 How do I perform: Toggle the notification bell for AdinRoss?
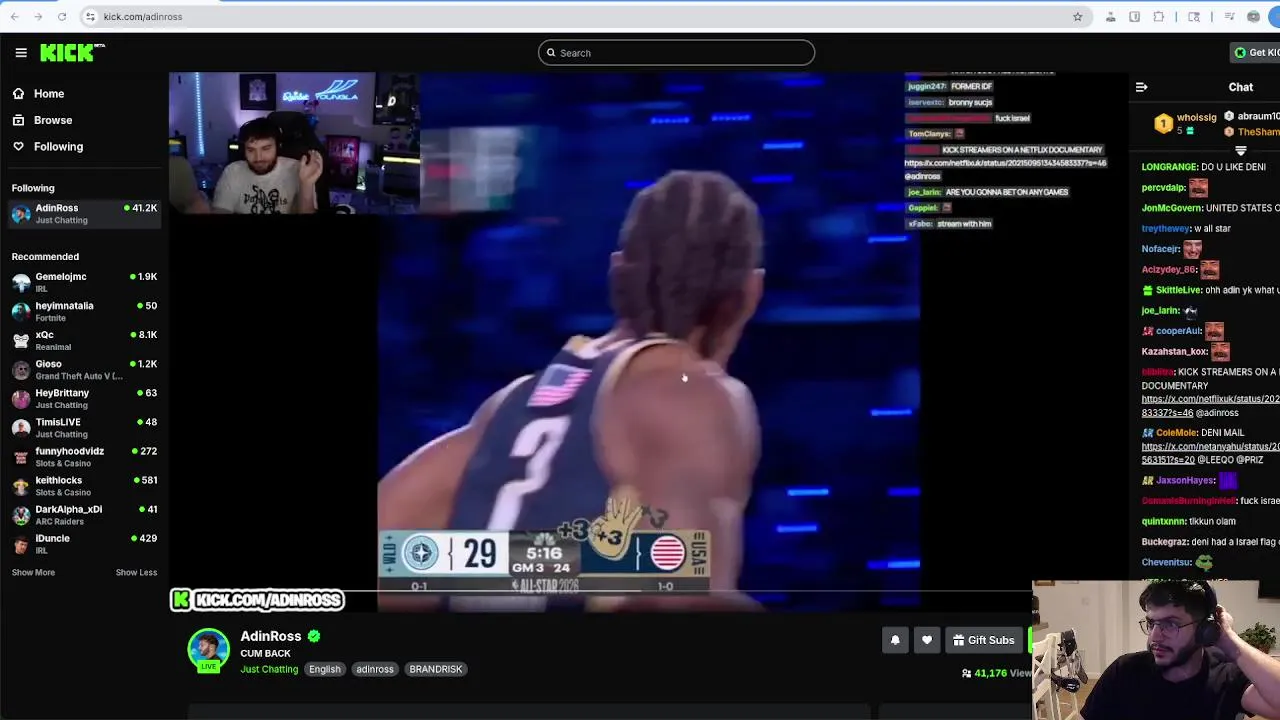click(895, 640)
